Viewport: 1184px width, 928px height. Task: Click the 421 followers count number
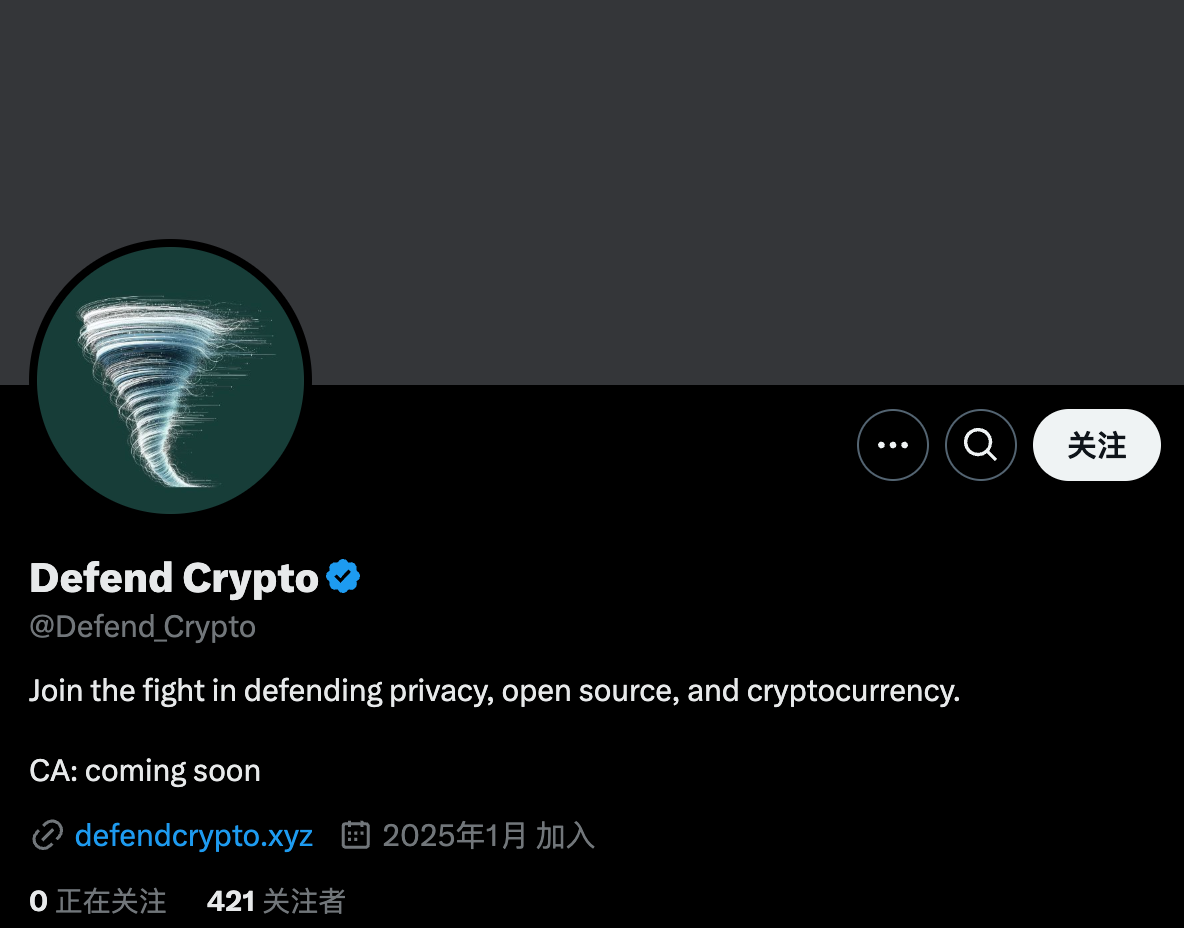click(231, 901)
